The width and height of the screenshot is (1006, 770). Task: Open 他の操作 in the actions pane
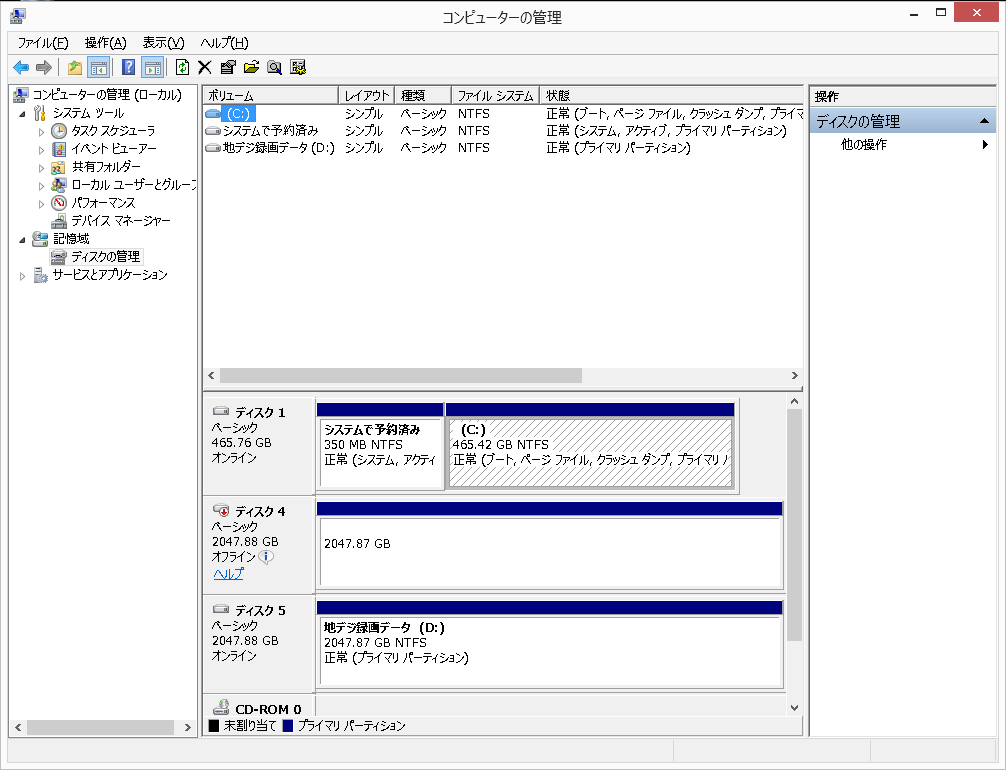864,145
